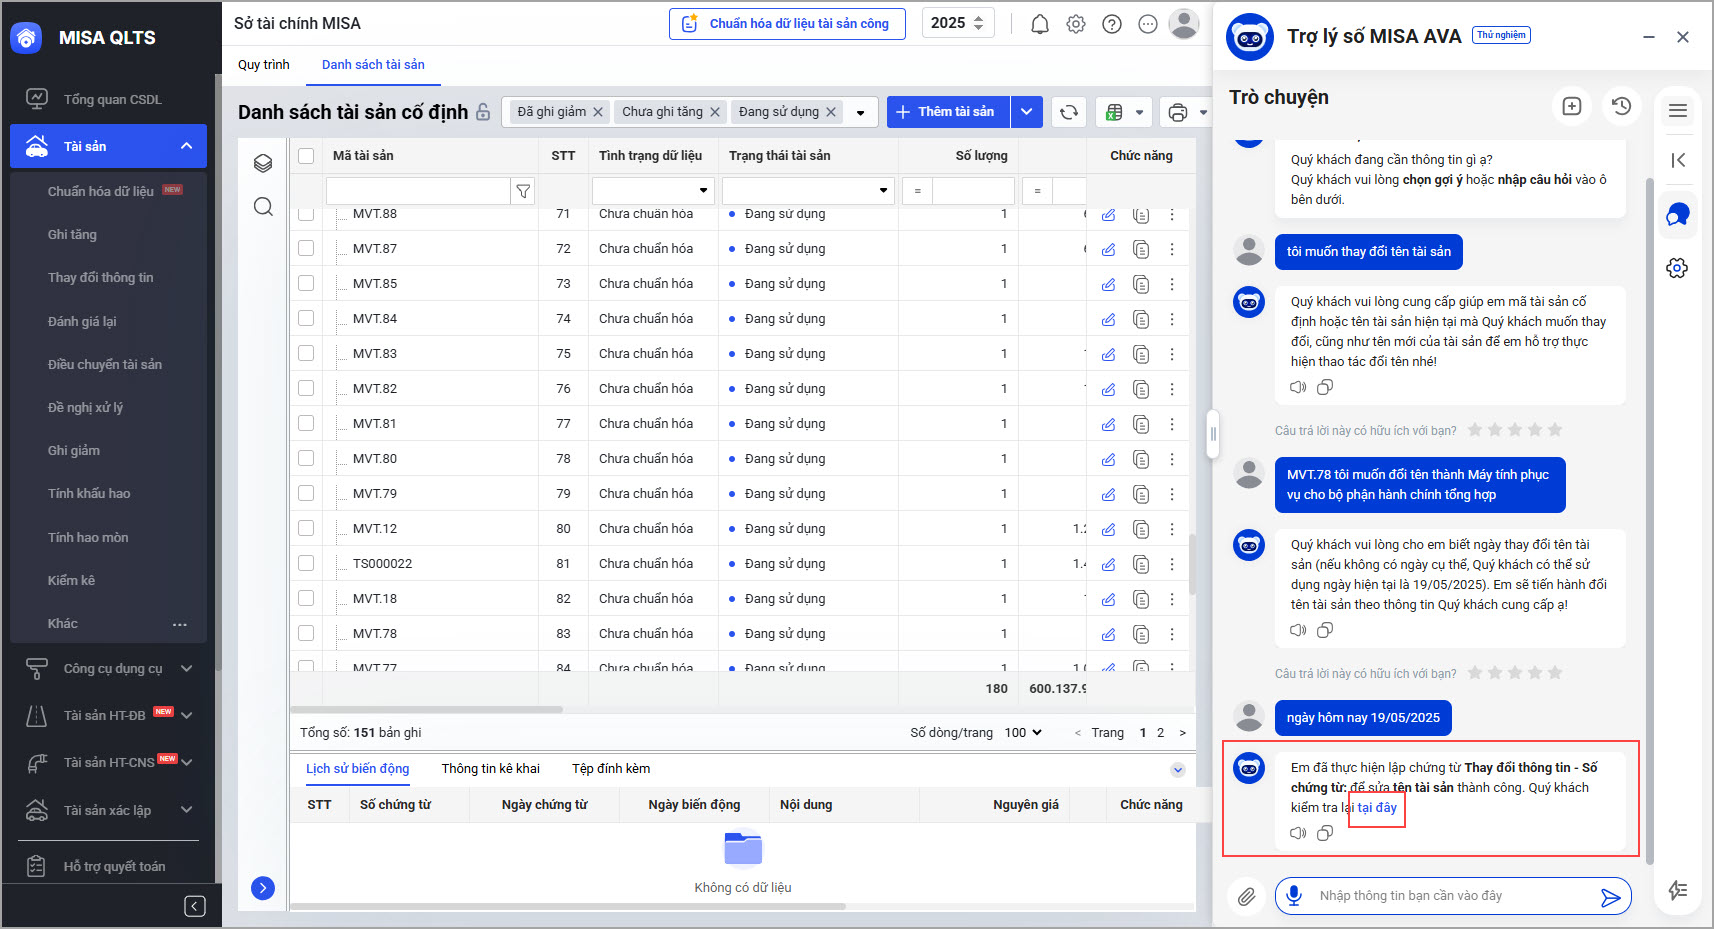
Task: Edit asset MVT.87 with pencil icon
Action: click(x=1109, y=249)
